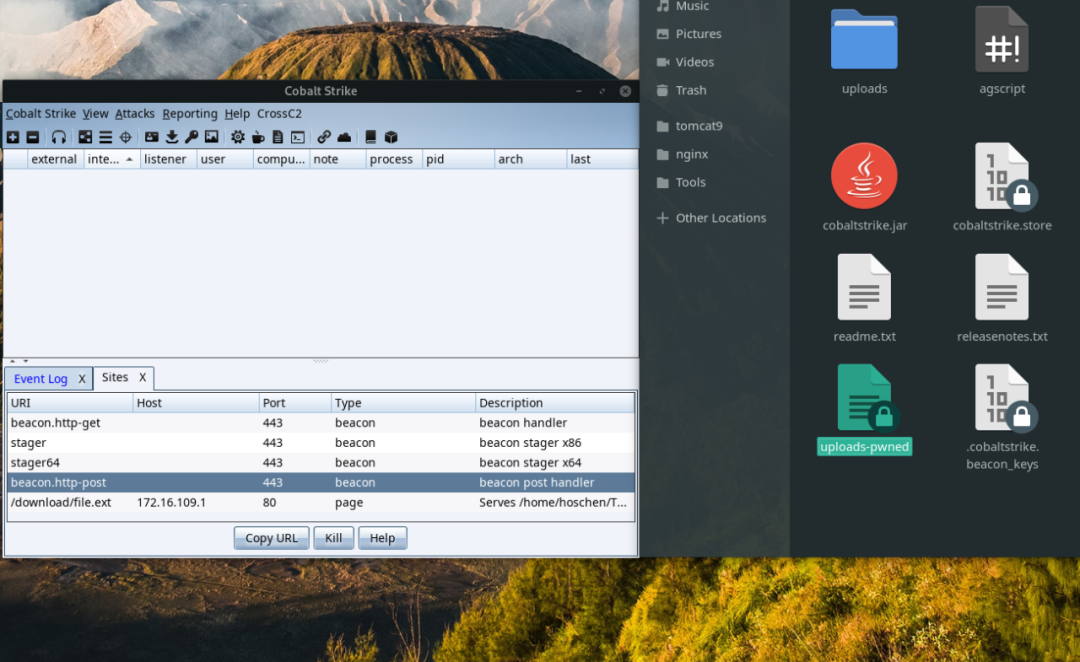The height and width of the screenshot is (662, 1080).
Task: Sort sessions by the external column
Action: pos(54,159)
